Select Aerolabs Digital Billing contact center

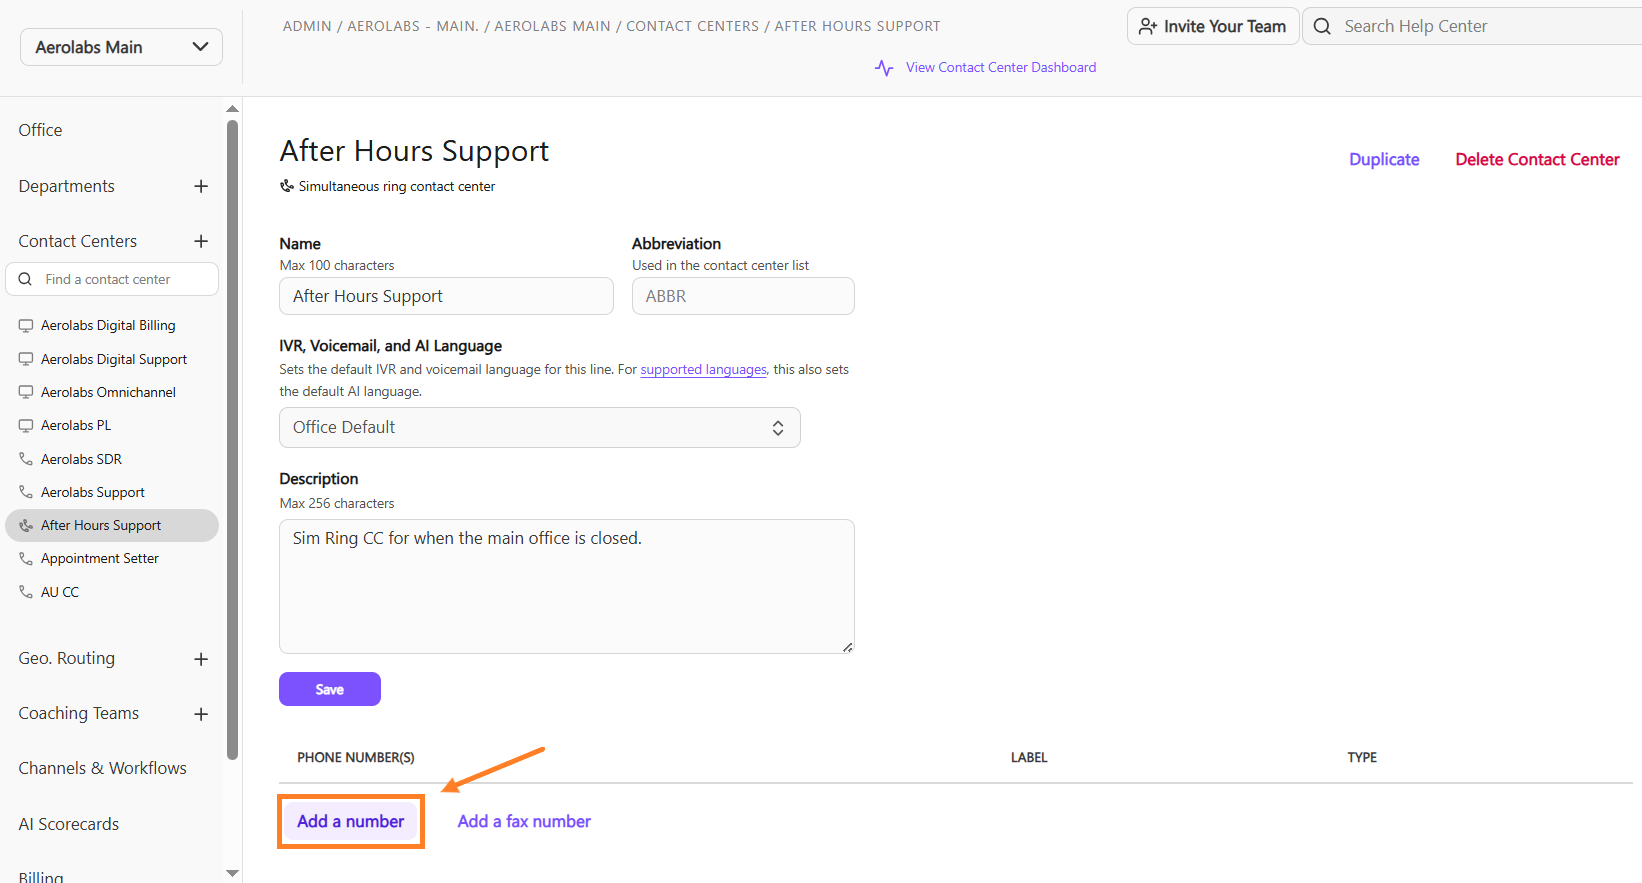pos(108,325)
